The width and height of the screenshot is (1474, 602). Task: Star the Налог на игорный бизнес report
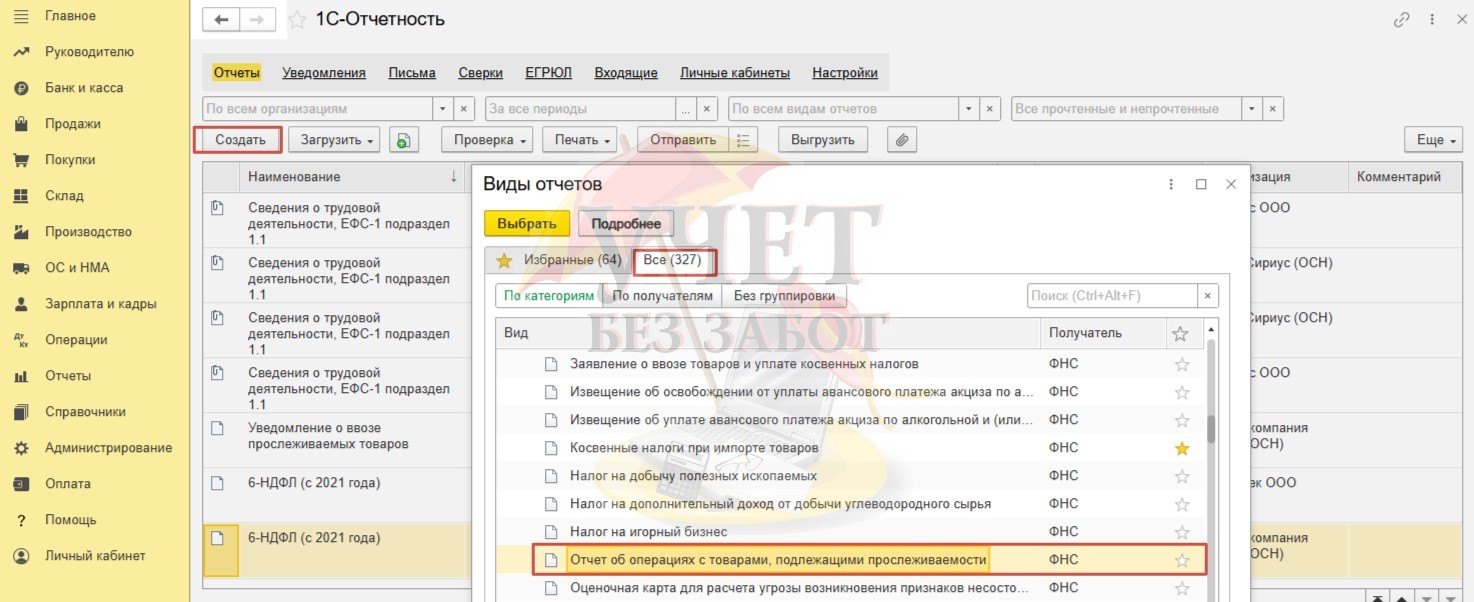(x=1182, y=532)
